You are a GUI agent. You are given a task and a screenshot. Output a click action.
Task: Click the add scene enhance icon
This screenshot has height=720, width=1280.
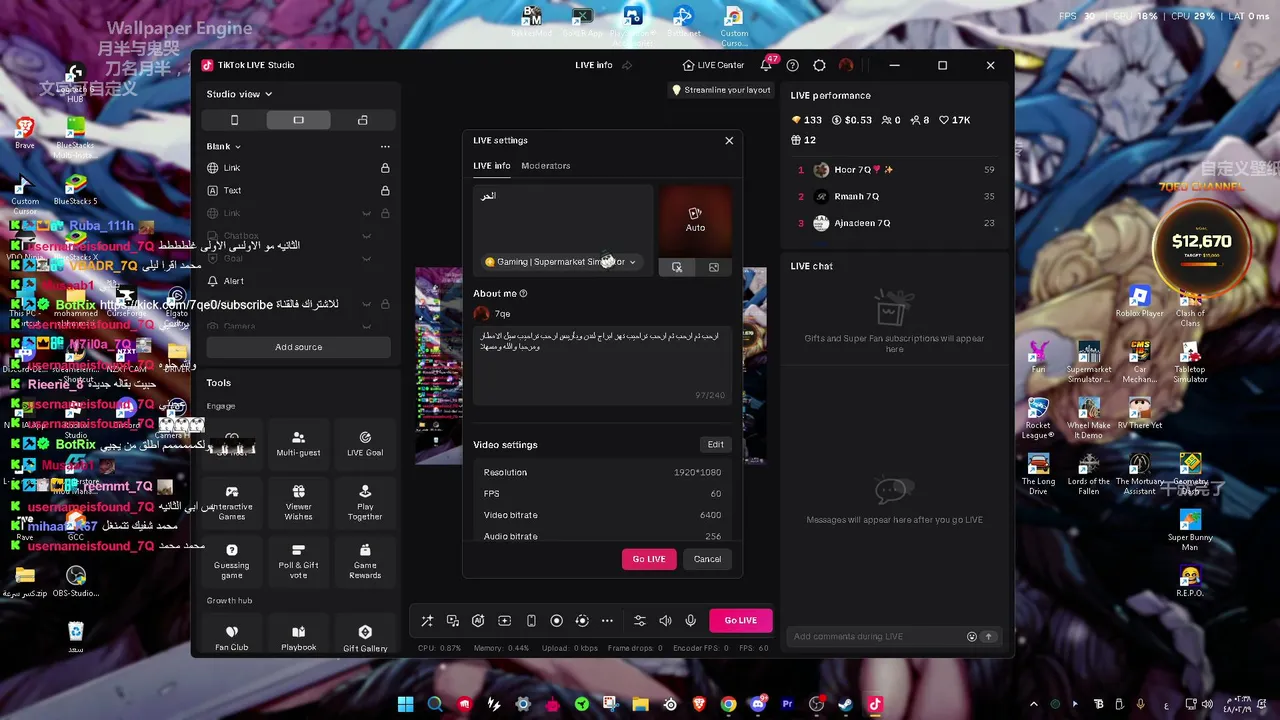[x=505, y=621]
